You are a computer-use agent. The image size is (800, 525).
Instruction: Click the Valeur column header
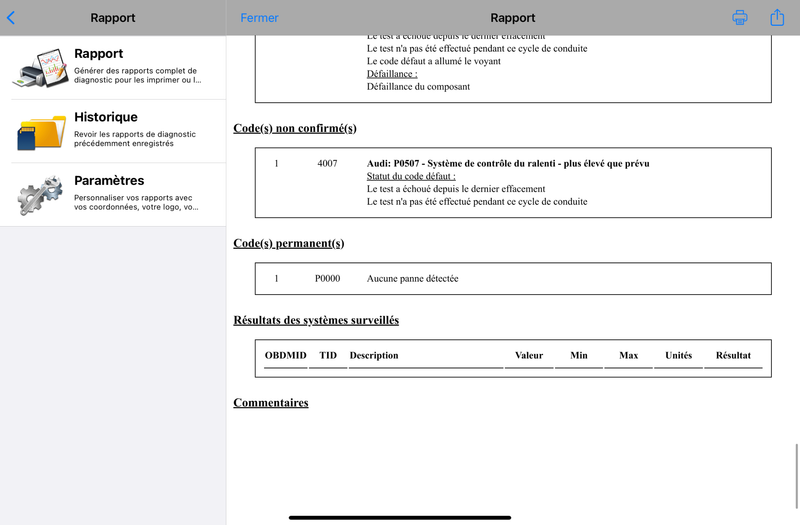point(529,355)
